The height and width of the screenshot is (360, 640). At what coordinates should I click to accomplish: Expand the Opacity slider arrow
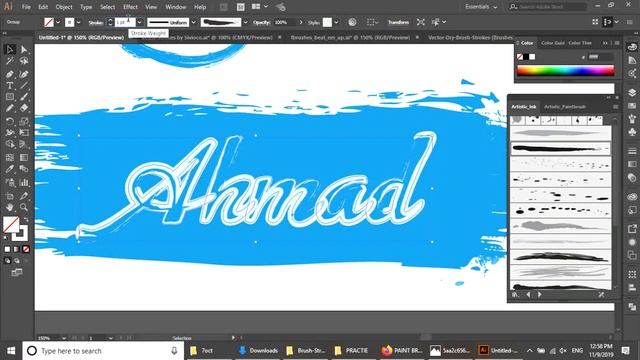click(x=301, y=22)
